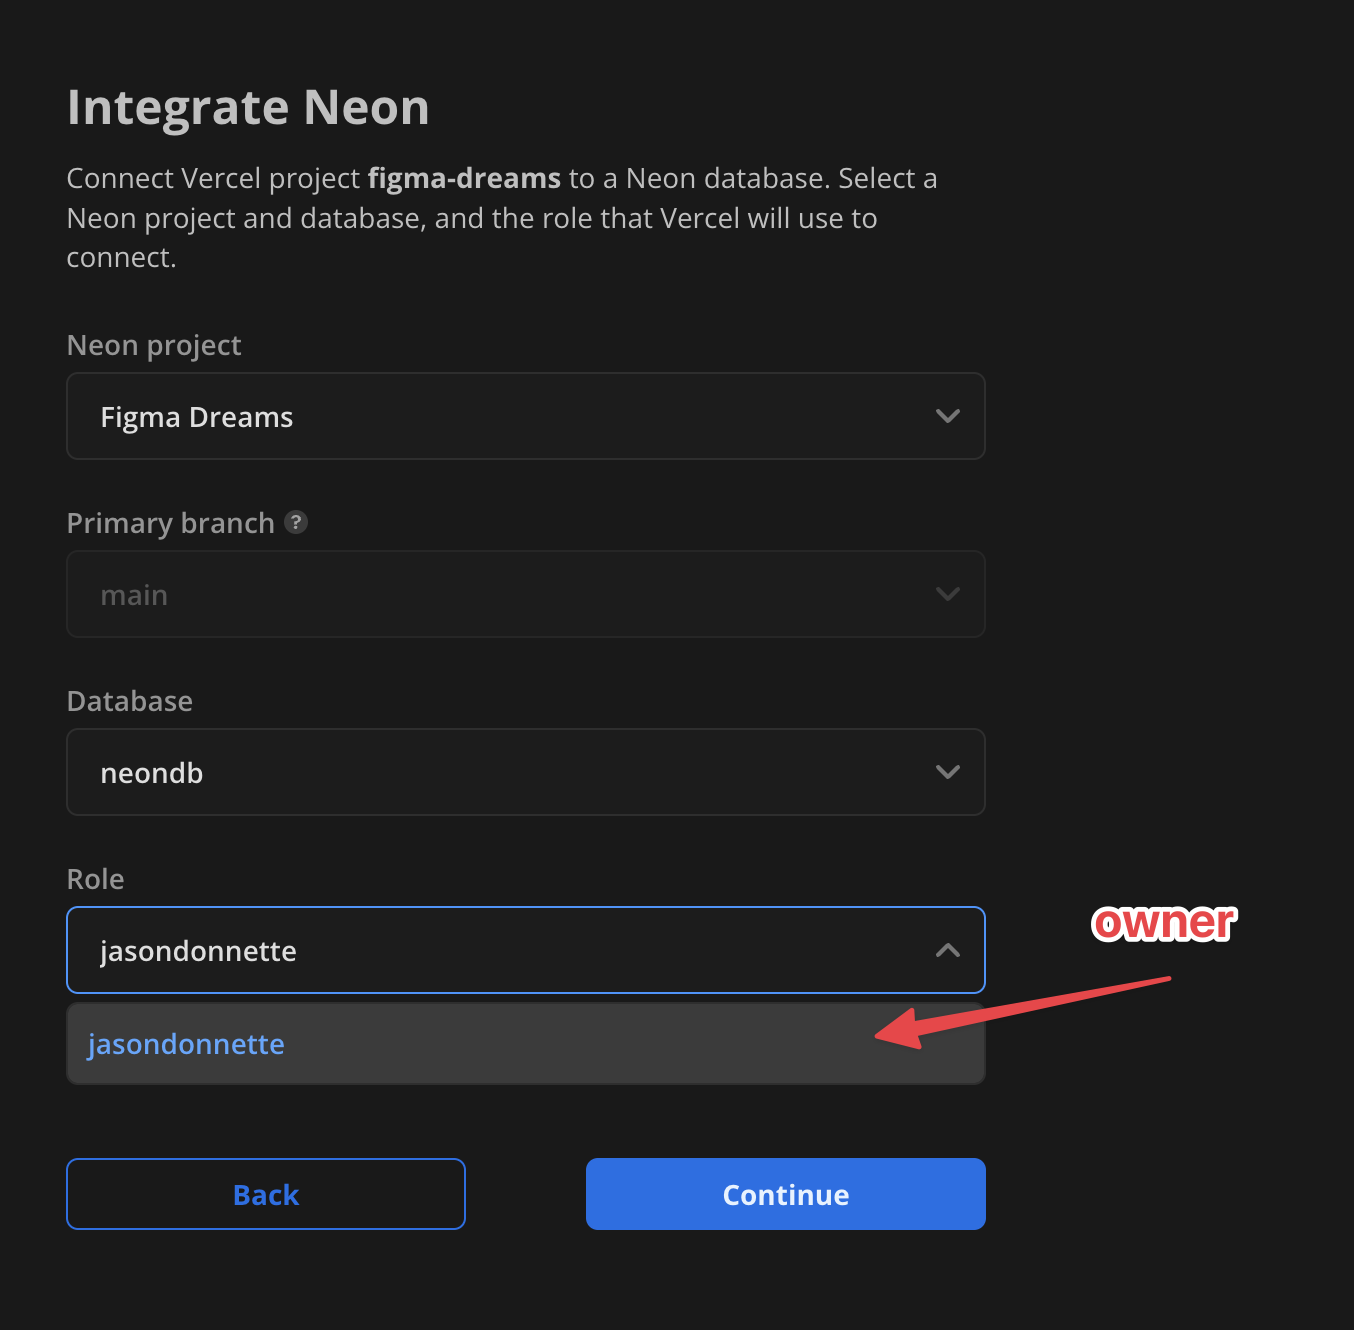Click the bold figma-dreams project name

(464, 178)
